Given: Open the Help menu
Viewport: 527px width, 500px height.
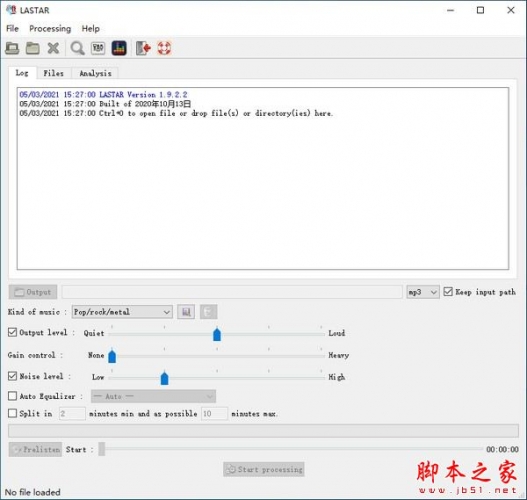Looking at the screenshot, I should [x=91, y=29].
